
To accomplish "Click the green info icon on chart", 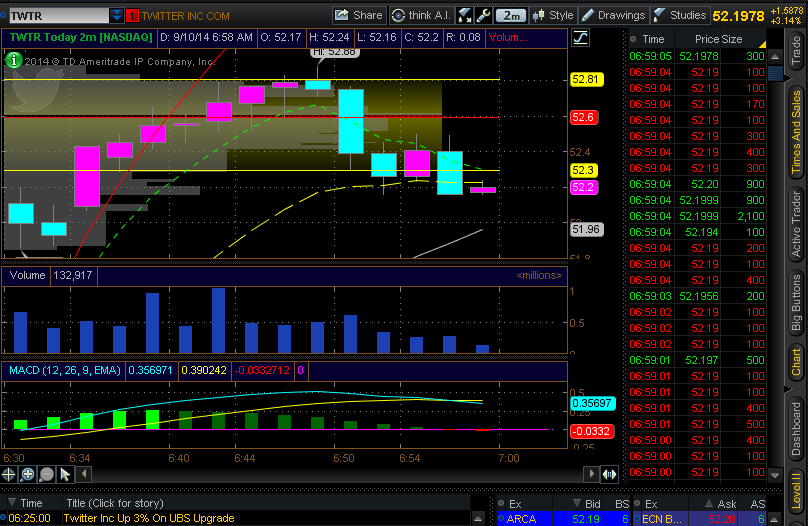I will pos(13,60).
